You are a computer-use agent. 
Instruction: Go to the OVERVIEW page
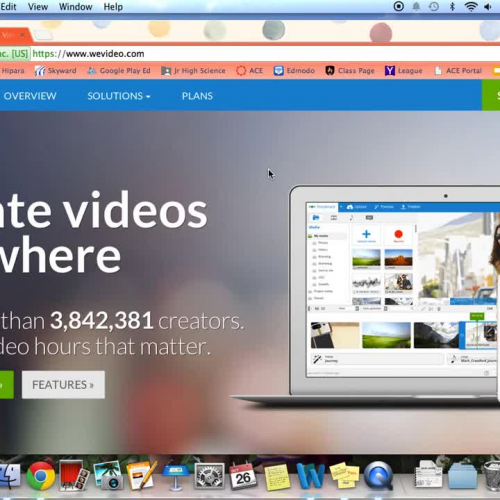click(30, 96)
